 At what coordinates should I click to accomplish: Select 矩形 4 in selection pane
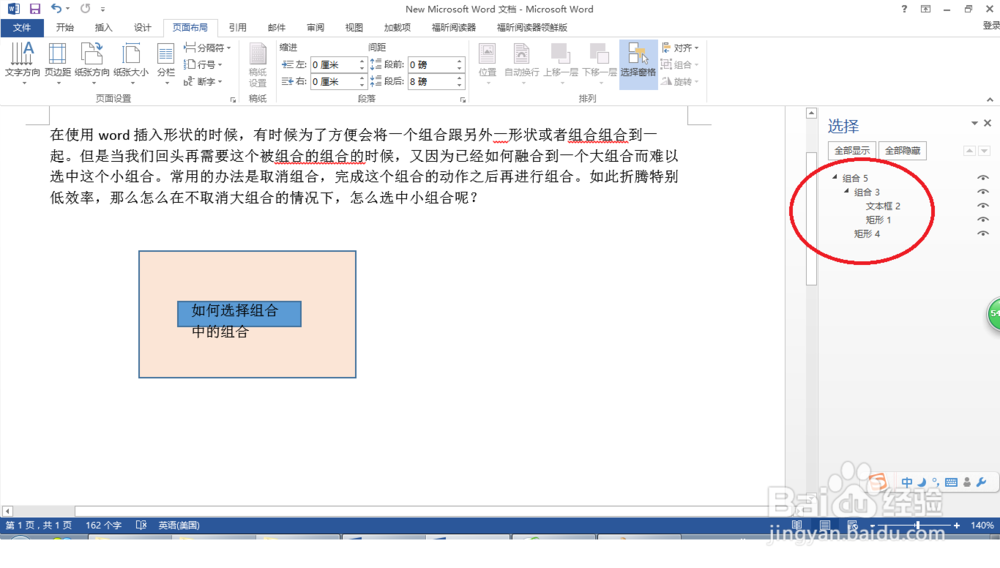point(867,234)
